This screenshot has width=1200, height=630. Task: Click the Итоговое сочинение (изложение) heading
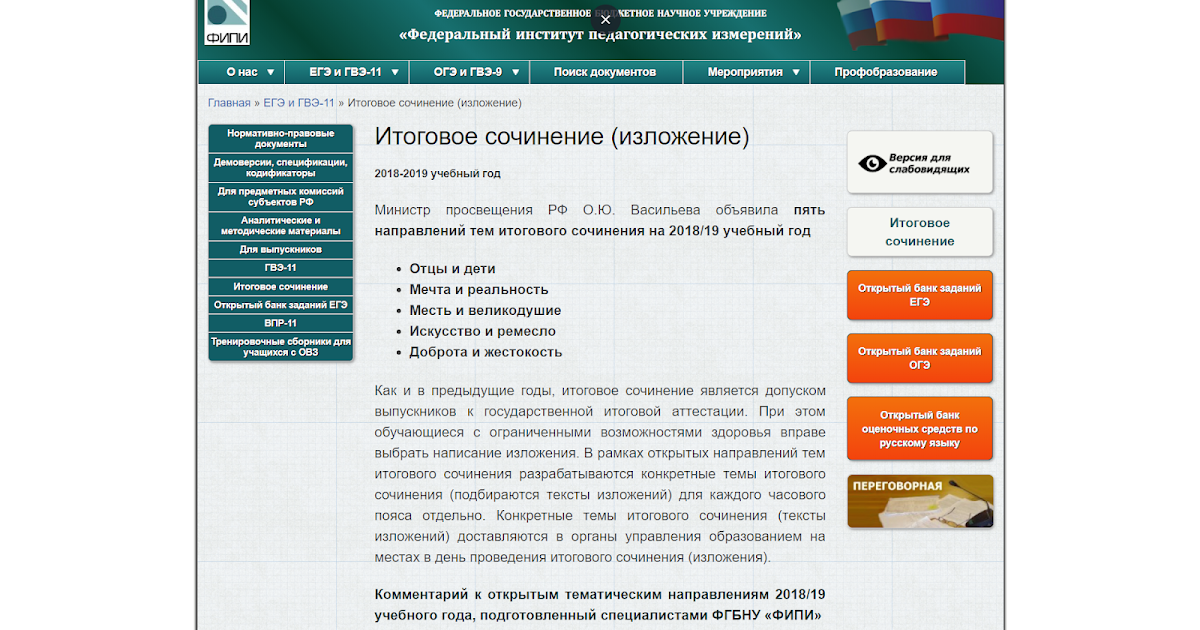click(x=562, y=137)
